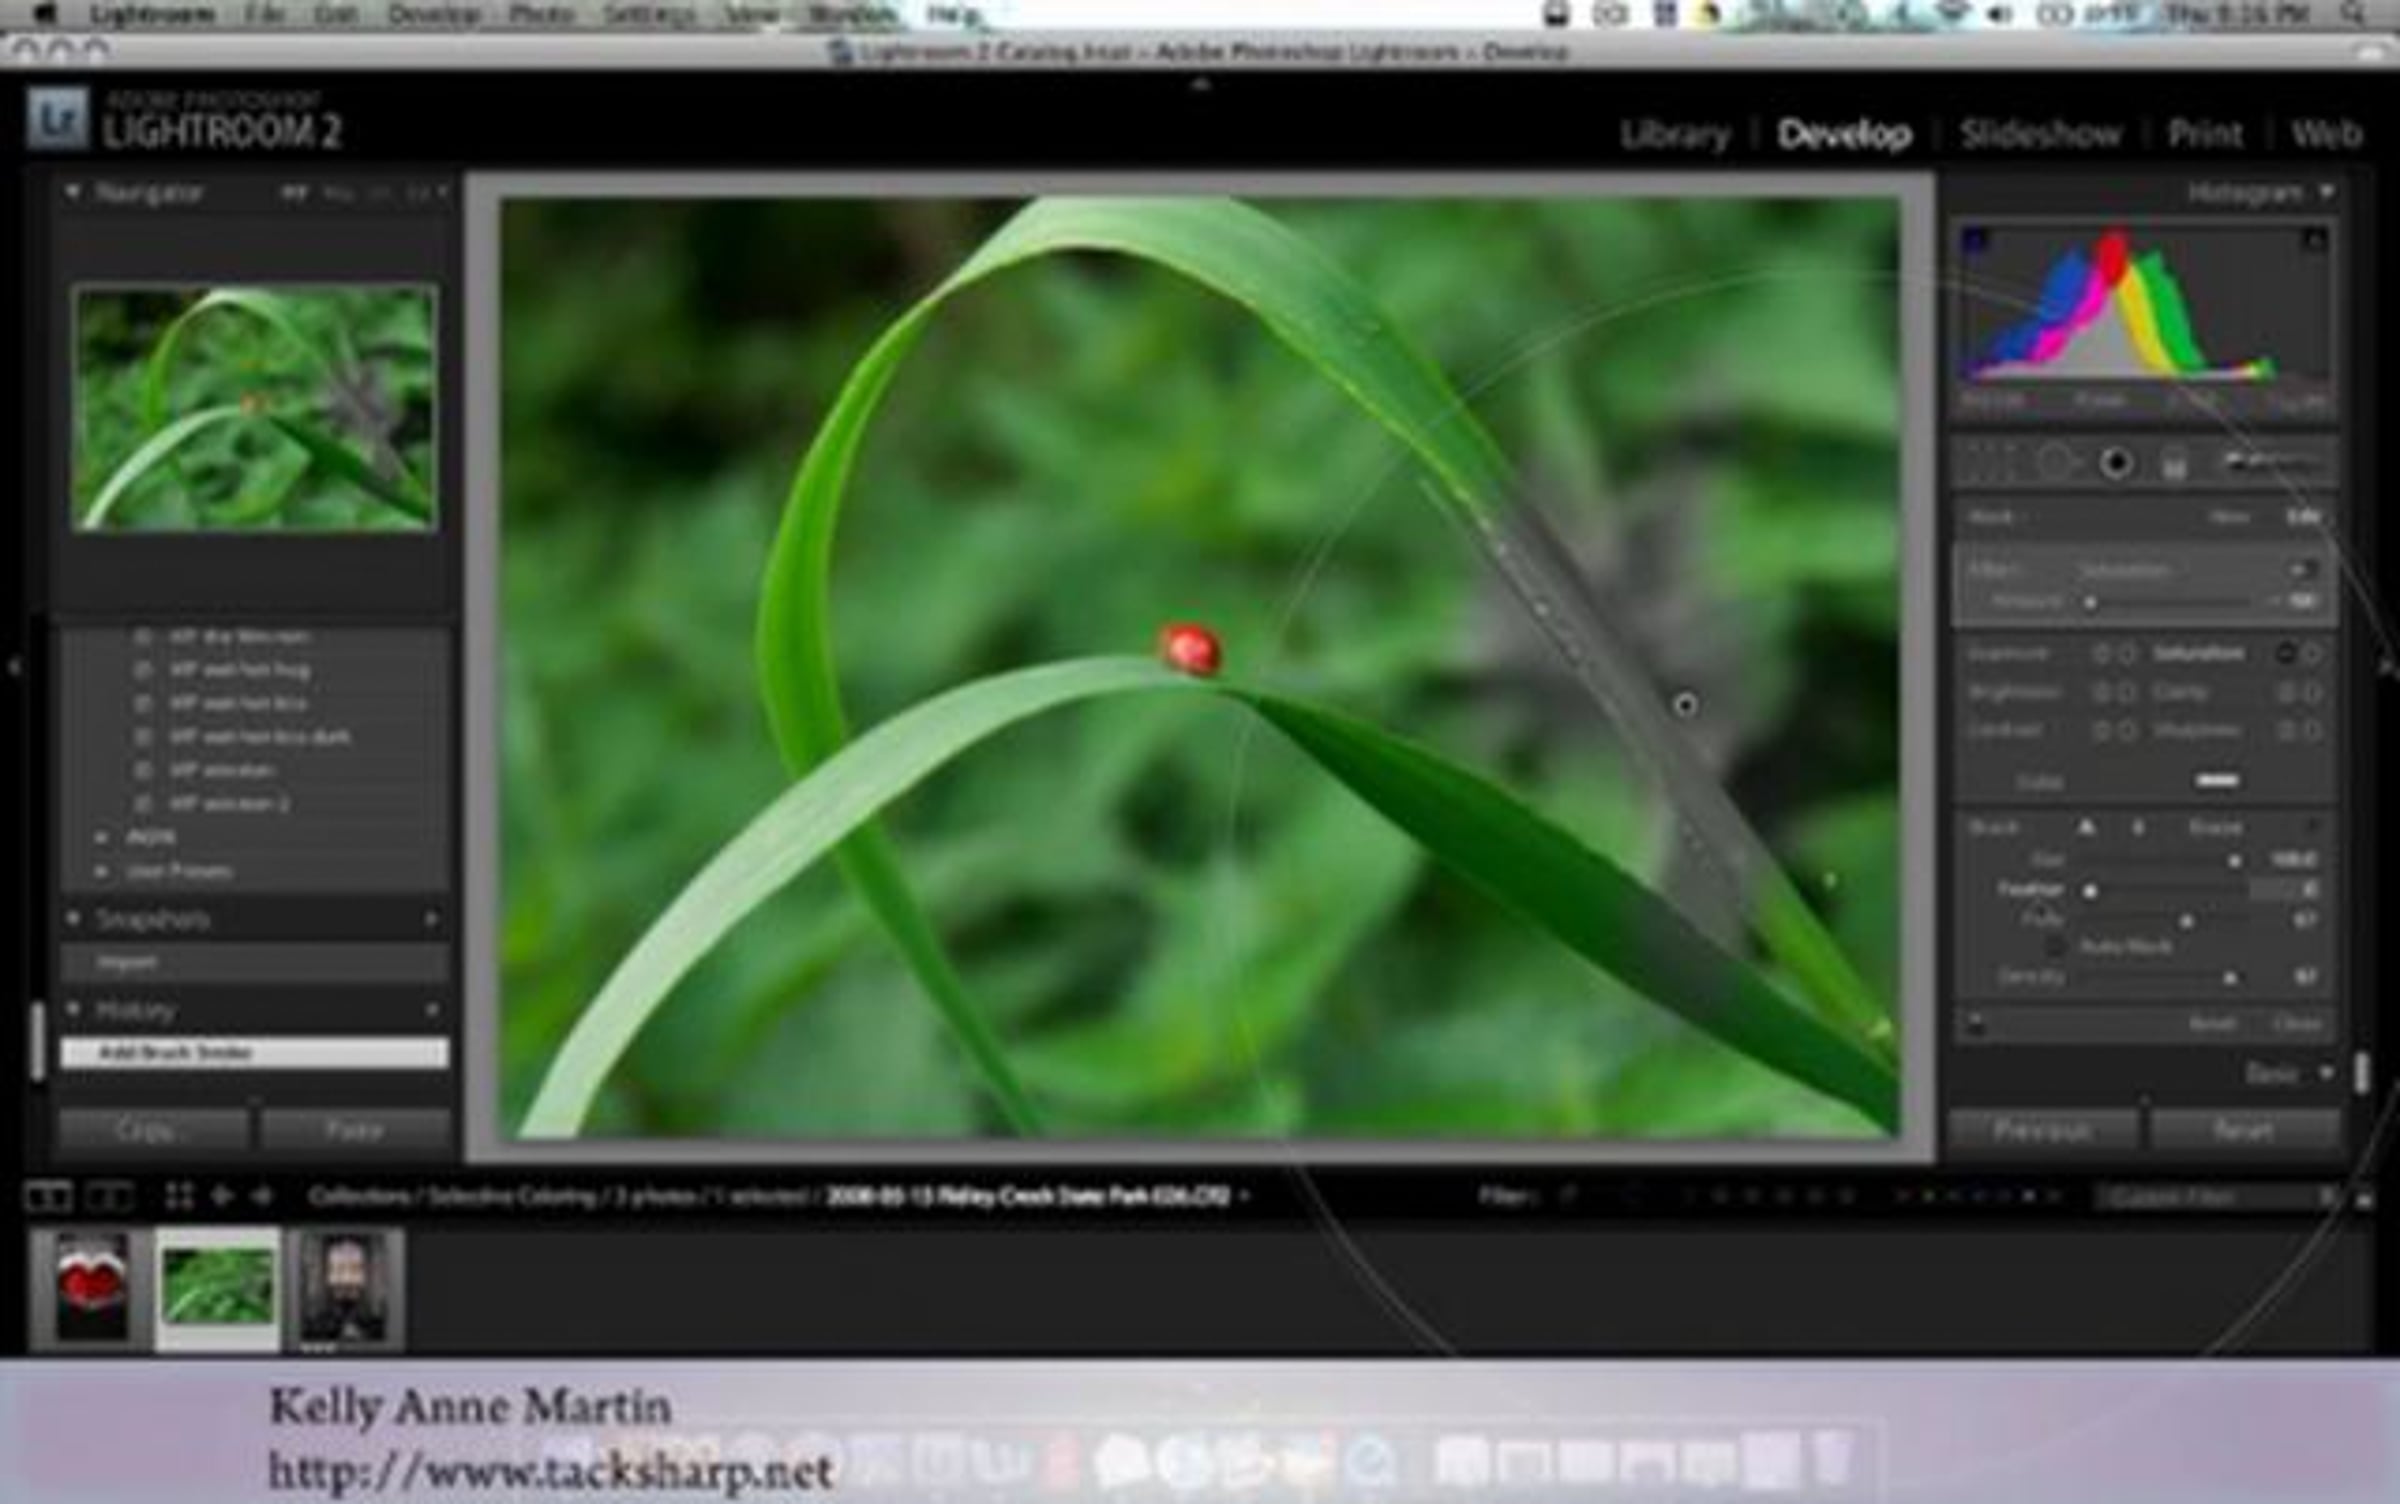Viewport: 2400px width, 1504px height.
Task: Click the Copy button
Action: [x=153, y=1130]
